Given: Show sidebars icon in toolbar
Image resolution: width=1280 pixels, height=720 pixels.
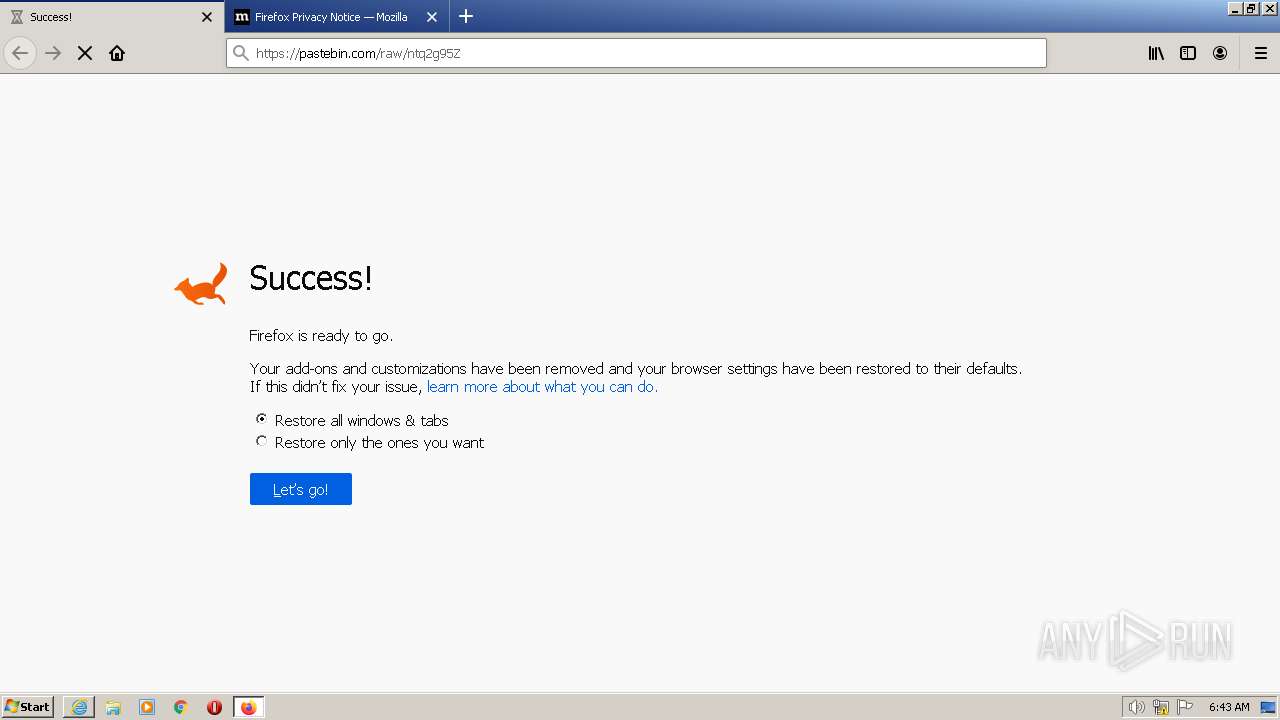Looking at the screenshot, I should (1188, 53).
